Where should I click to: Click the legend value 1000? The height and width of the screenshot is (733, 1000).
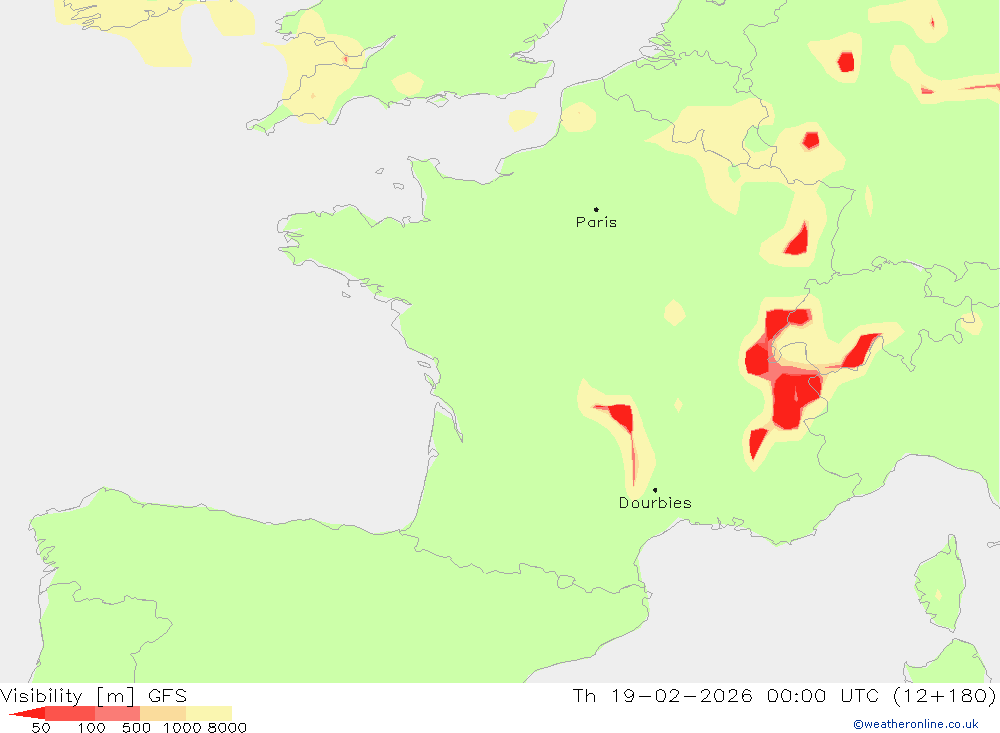point(182,727)
